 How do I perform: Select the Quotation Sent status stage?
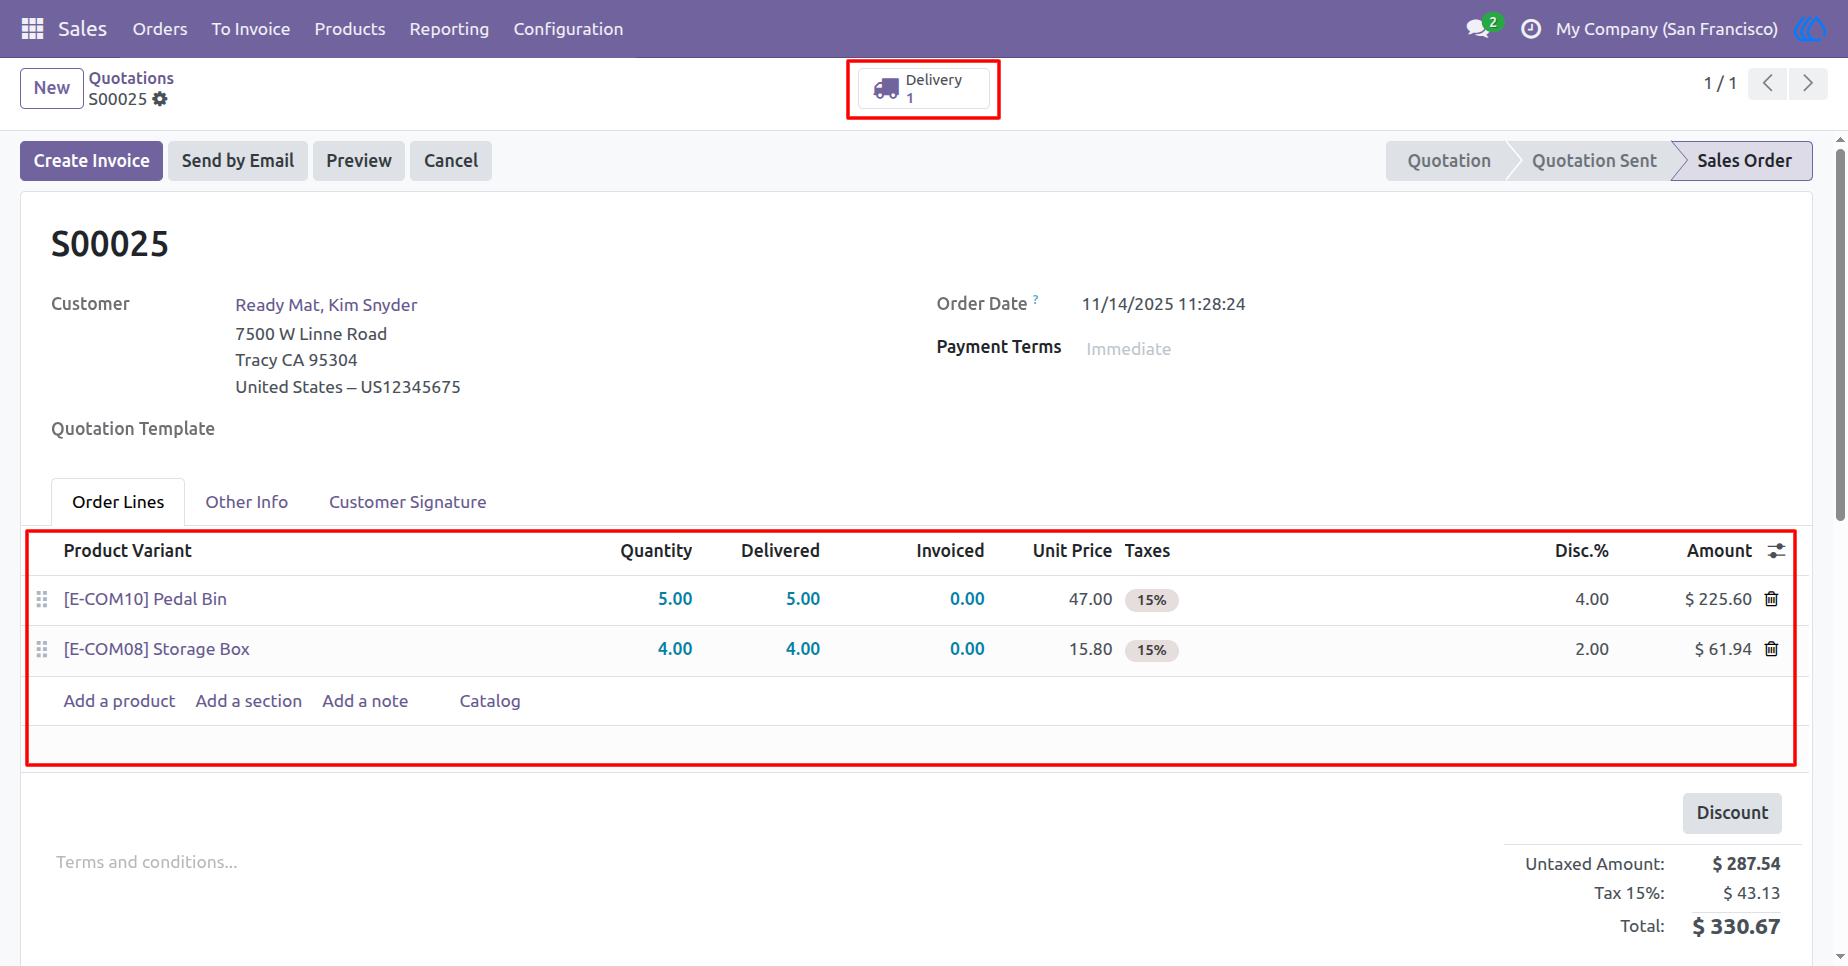click(1594, 161)
